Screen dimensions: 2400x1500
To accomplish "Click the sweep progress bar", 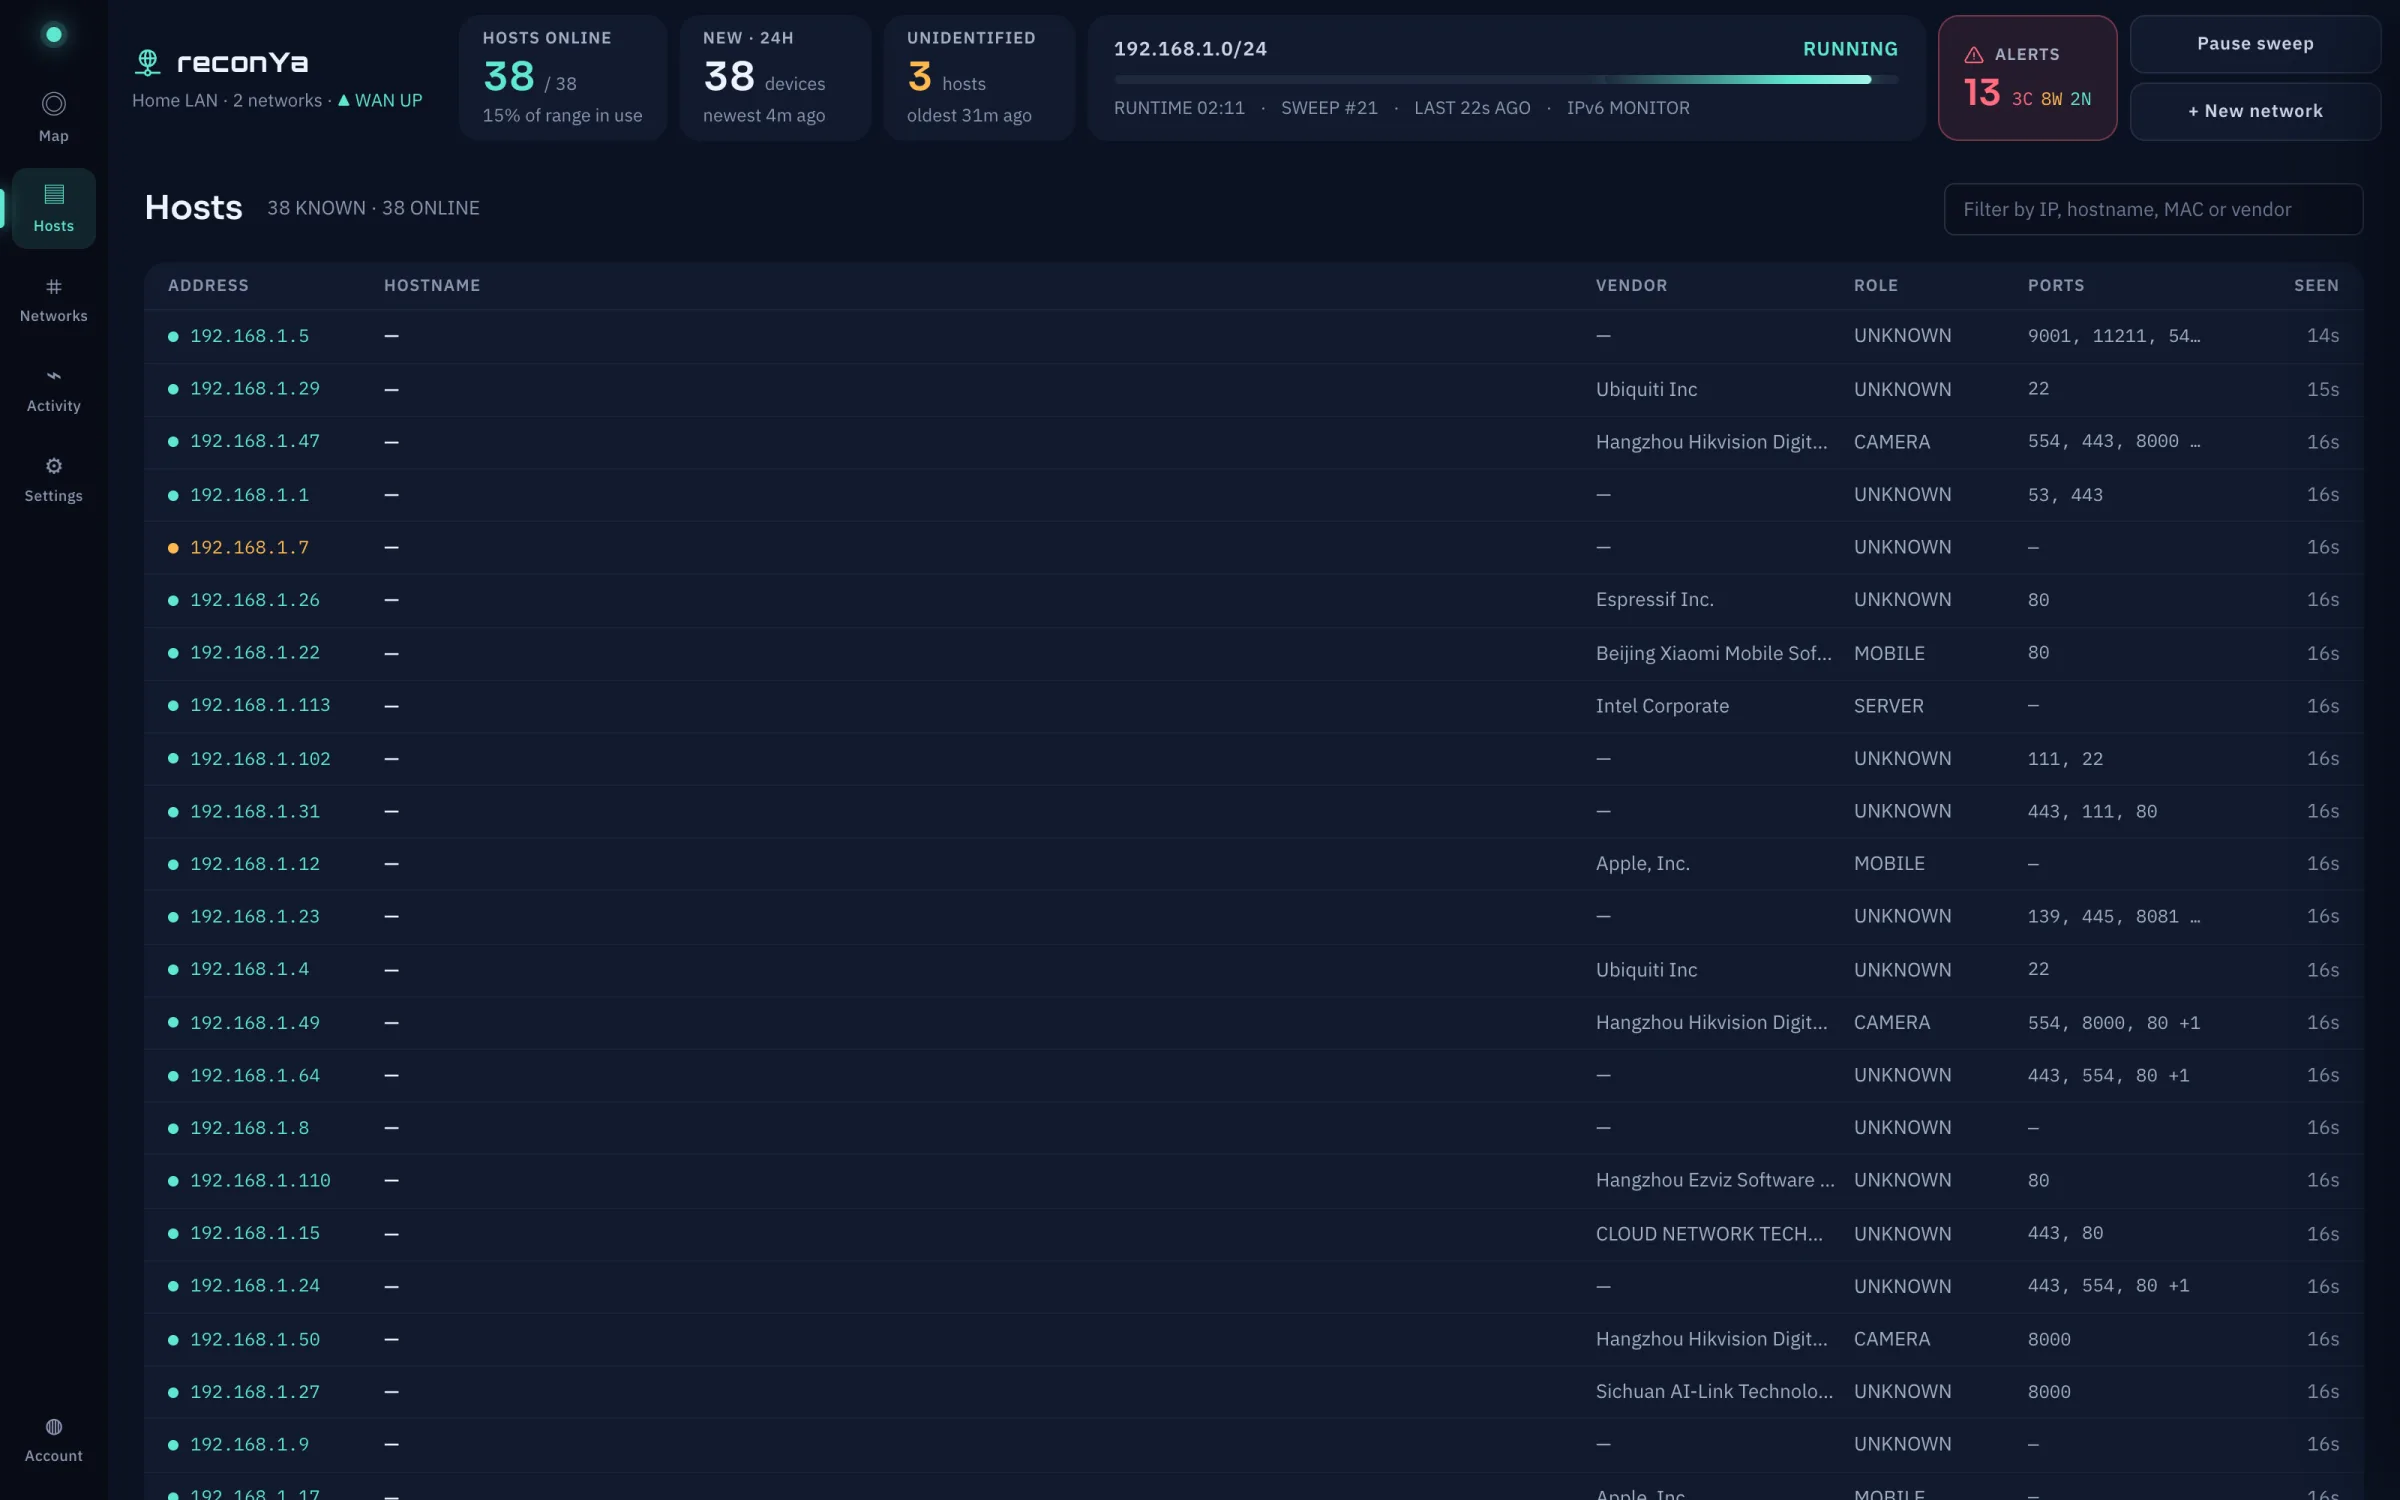I will pyautogui.click(x=1505, y=79).
